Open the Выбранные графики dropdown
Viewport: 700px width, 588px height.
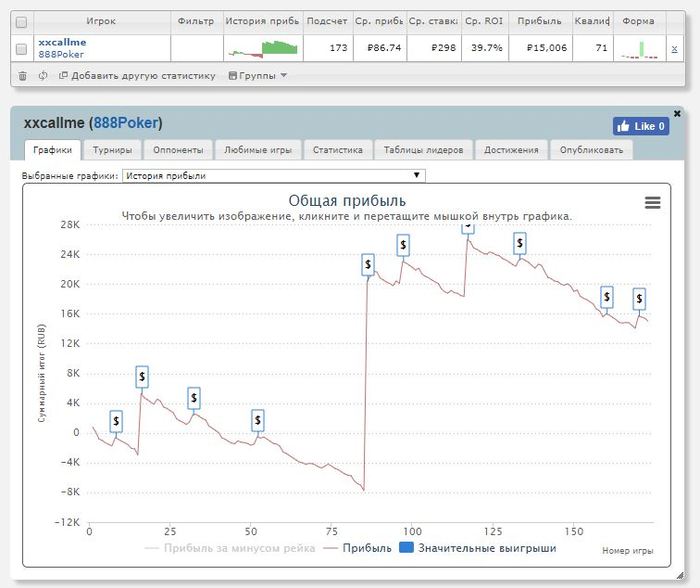tap(273, 175)
